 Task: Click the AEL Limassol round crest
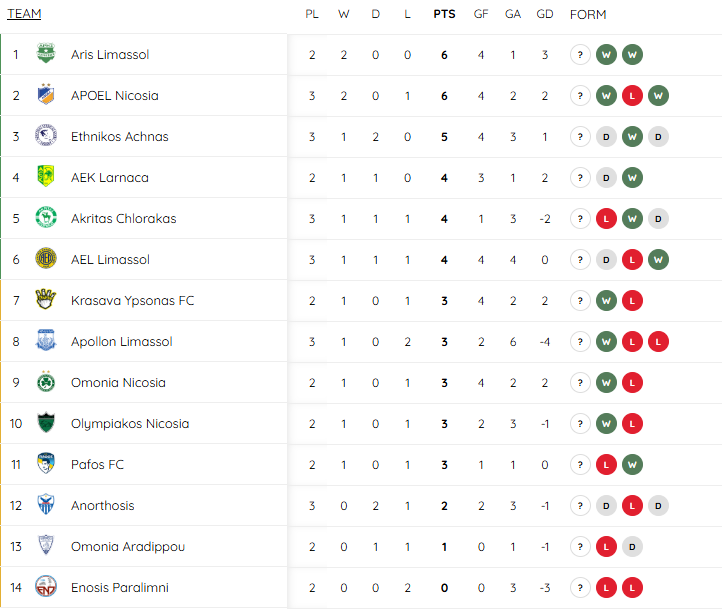pyautogui.click(x=46, y=258)
